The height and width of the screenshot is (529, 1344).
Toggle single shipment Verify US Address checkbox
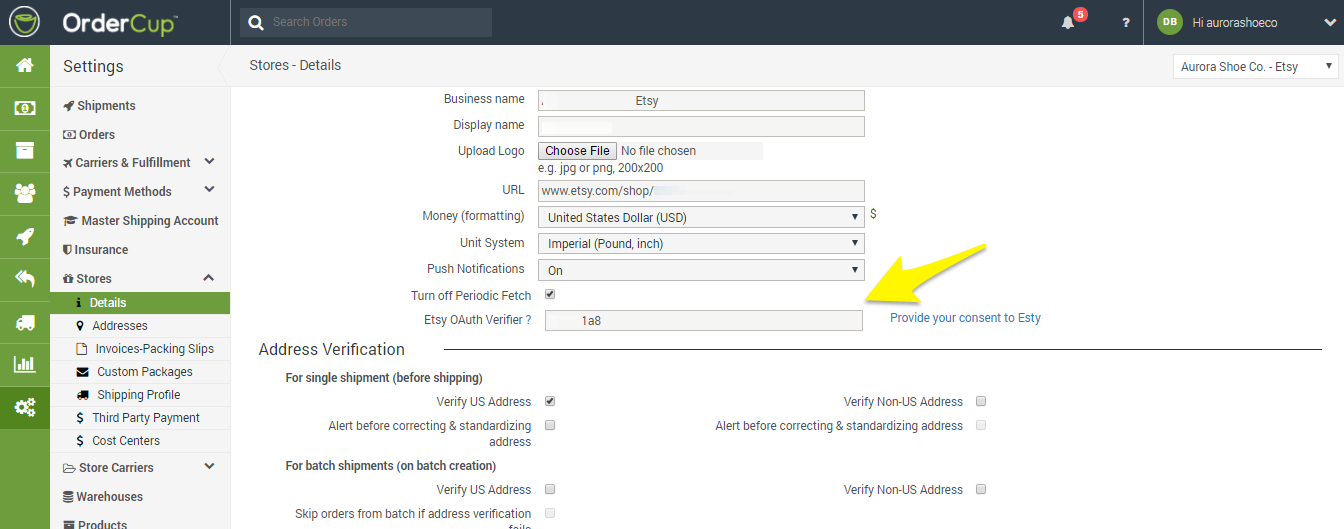(x=550, y=401)
